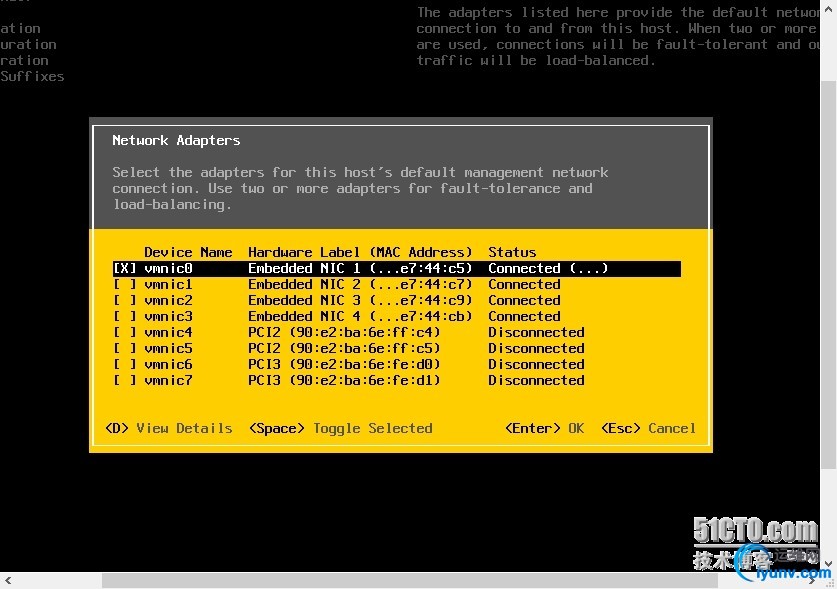Click the Device Name column header

[x=188, y=253]
